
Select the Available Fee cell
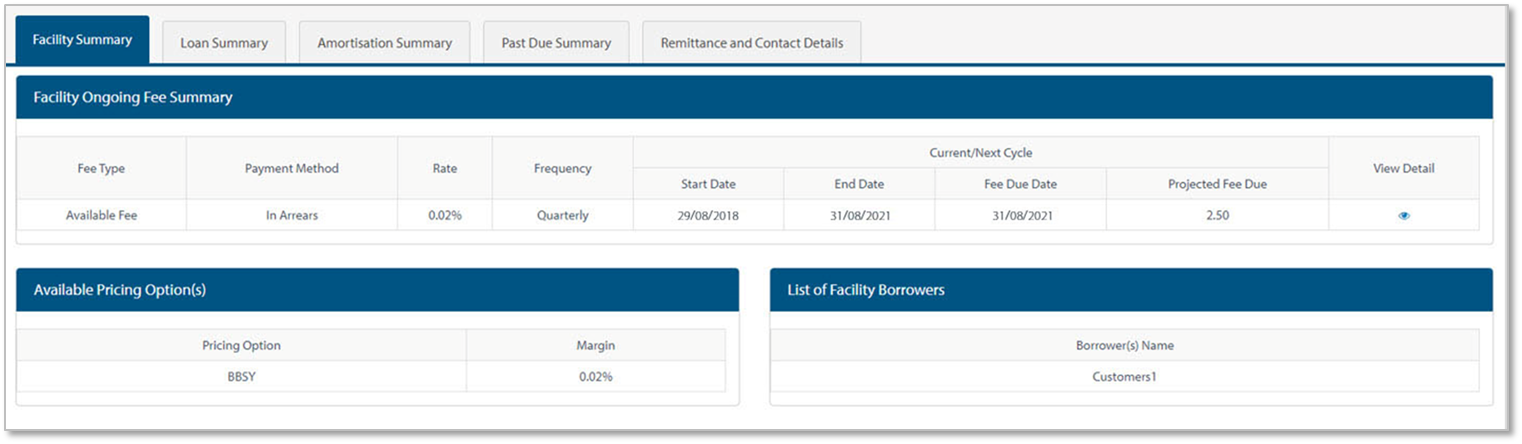click(x=101, y=215)
